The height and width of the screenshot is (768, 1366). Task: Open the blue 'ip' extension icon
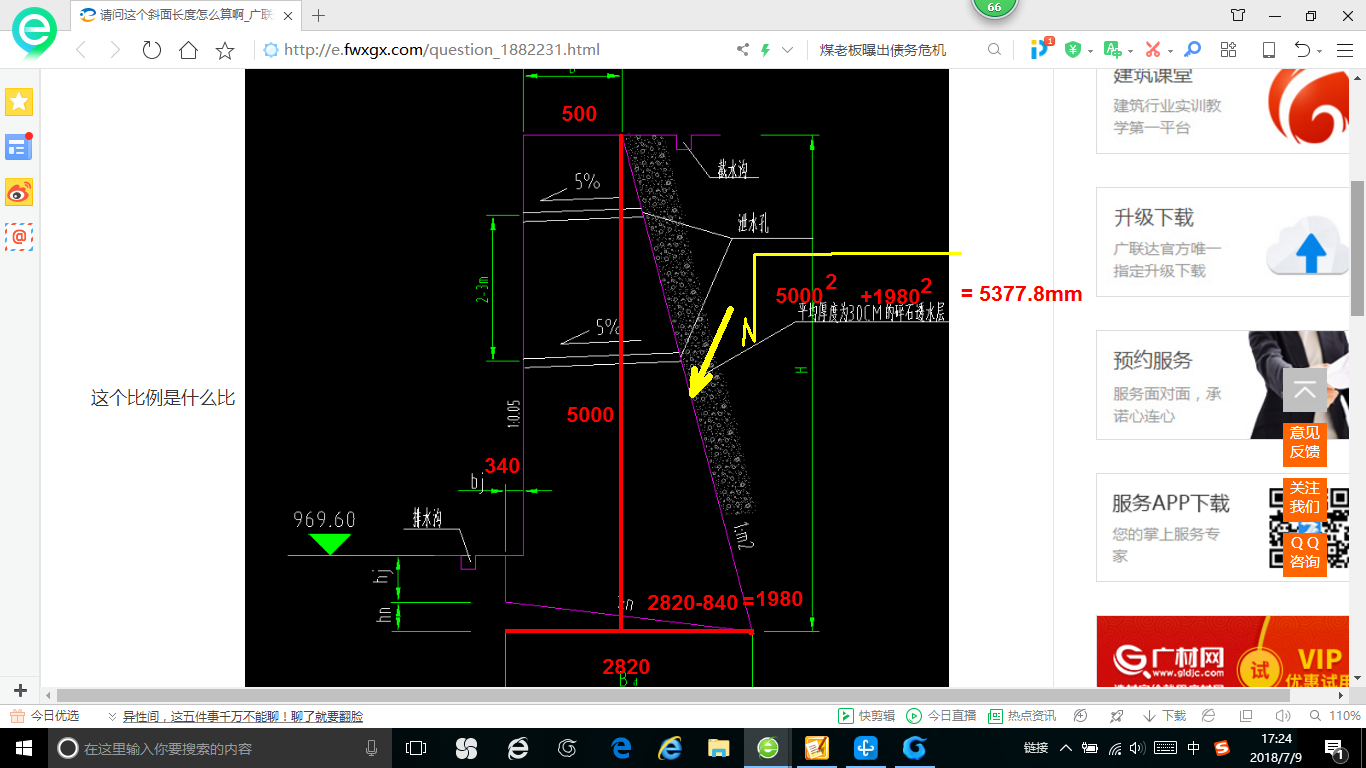(1041, 48)
